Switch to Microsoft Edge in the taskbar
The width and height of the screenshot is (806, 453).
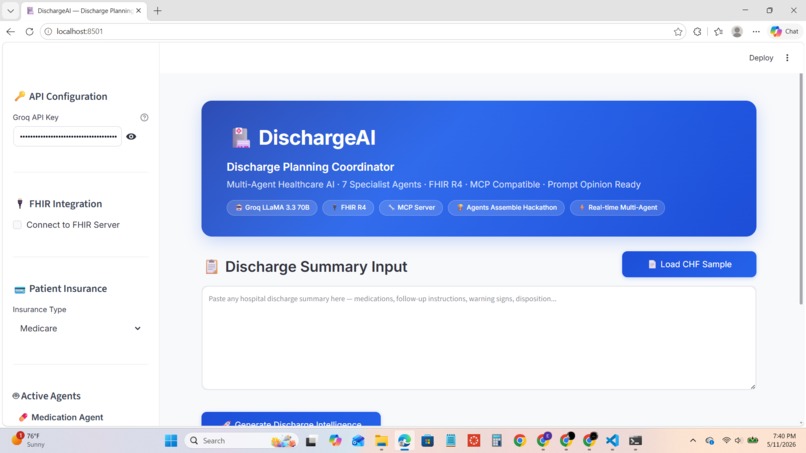click(405, 441)
